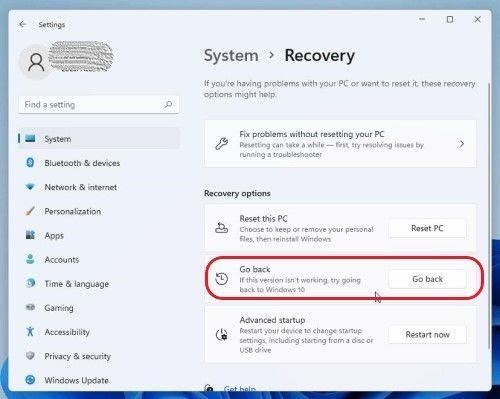This screenshot has width=500, height=399.
Task: Maximize the Settings window
Action: [x=450, y=19]
